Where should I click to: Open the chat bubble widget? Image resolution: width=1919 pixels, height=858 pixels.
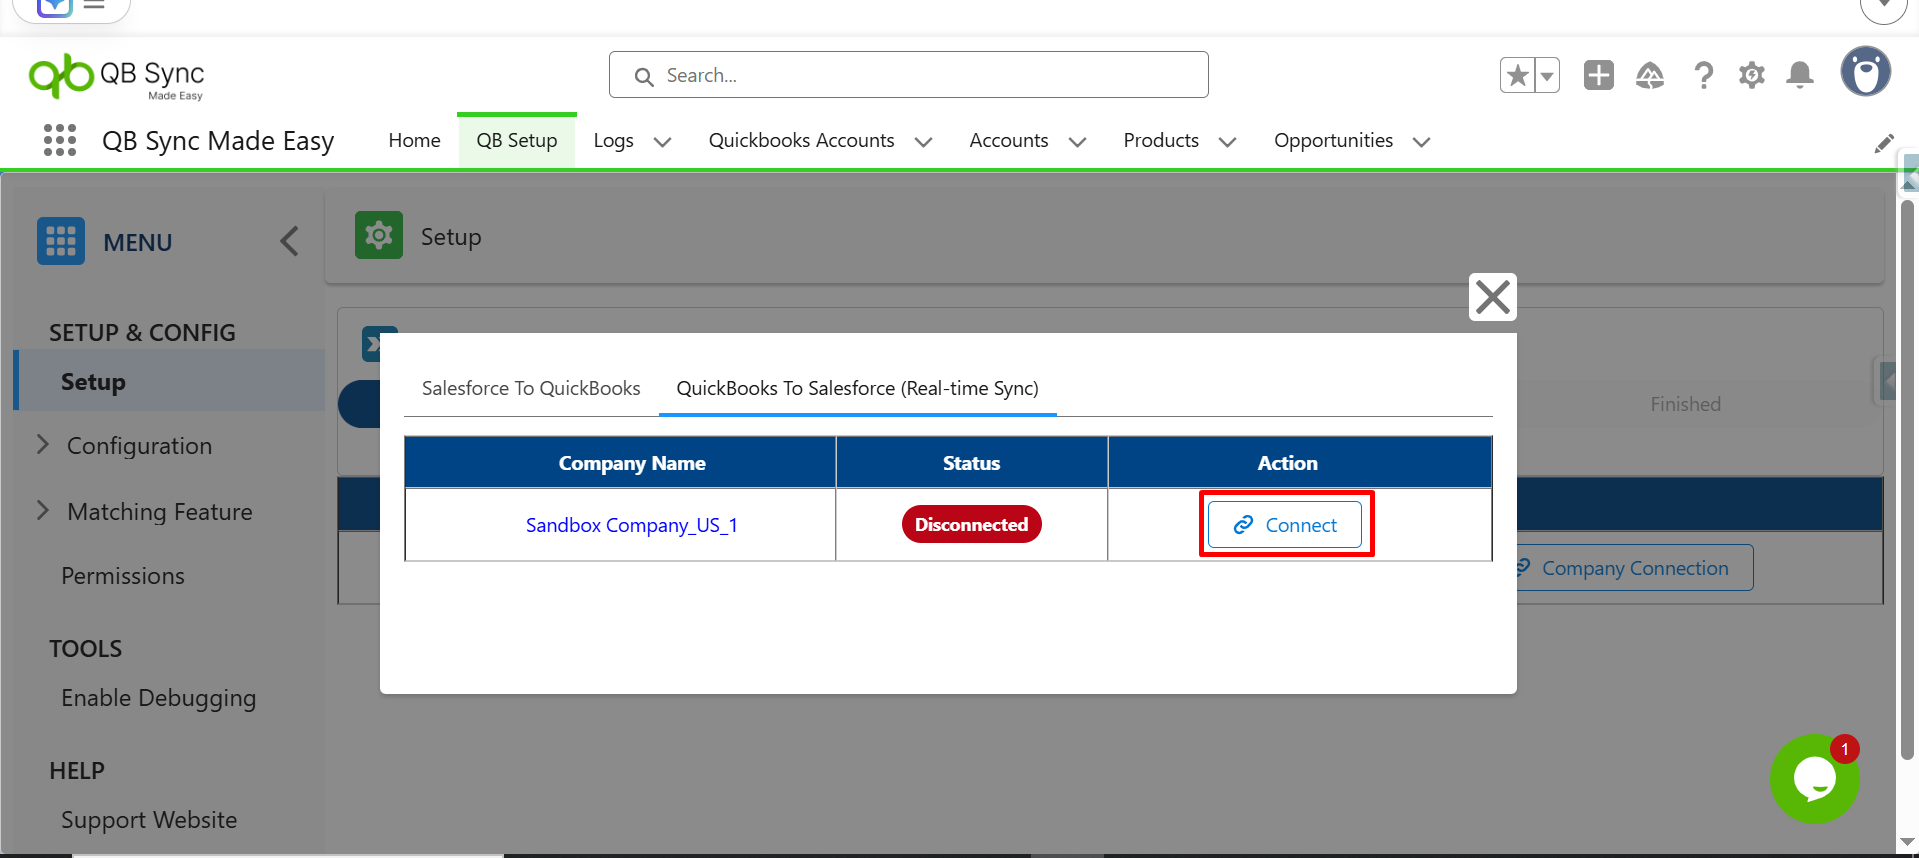tap(1815, 779)
